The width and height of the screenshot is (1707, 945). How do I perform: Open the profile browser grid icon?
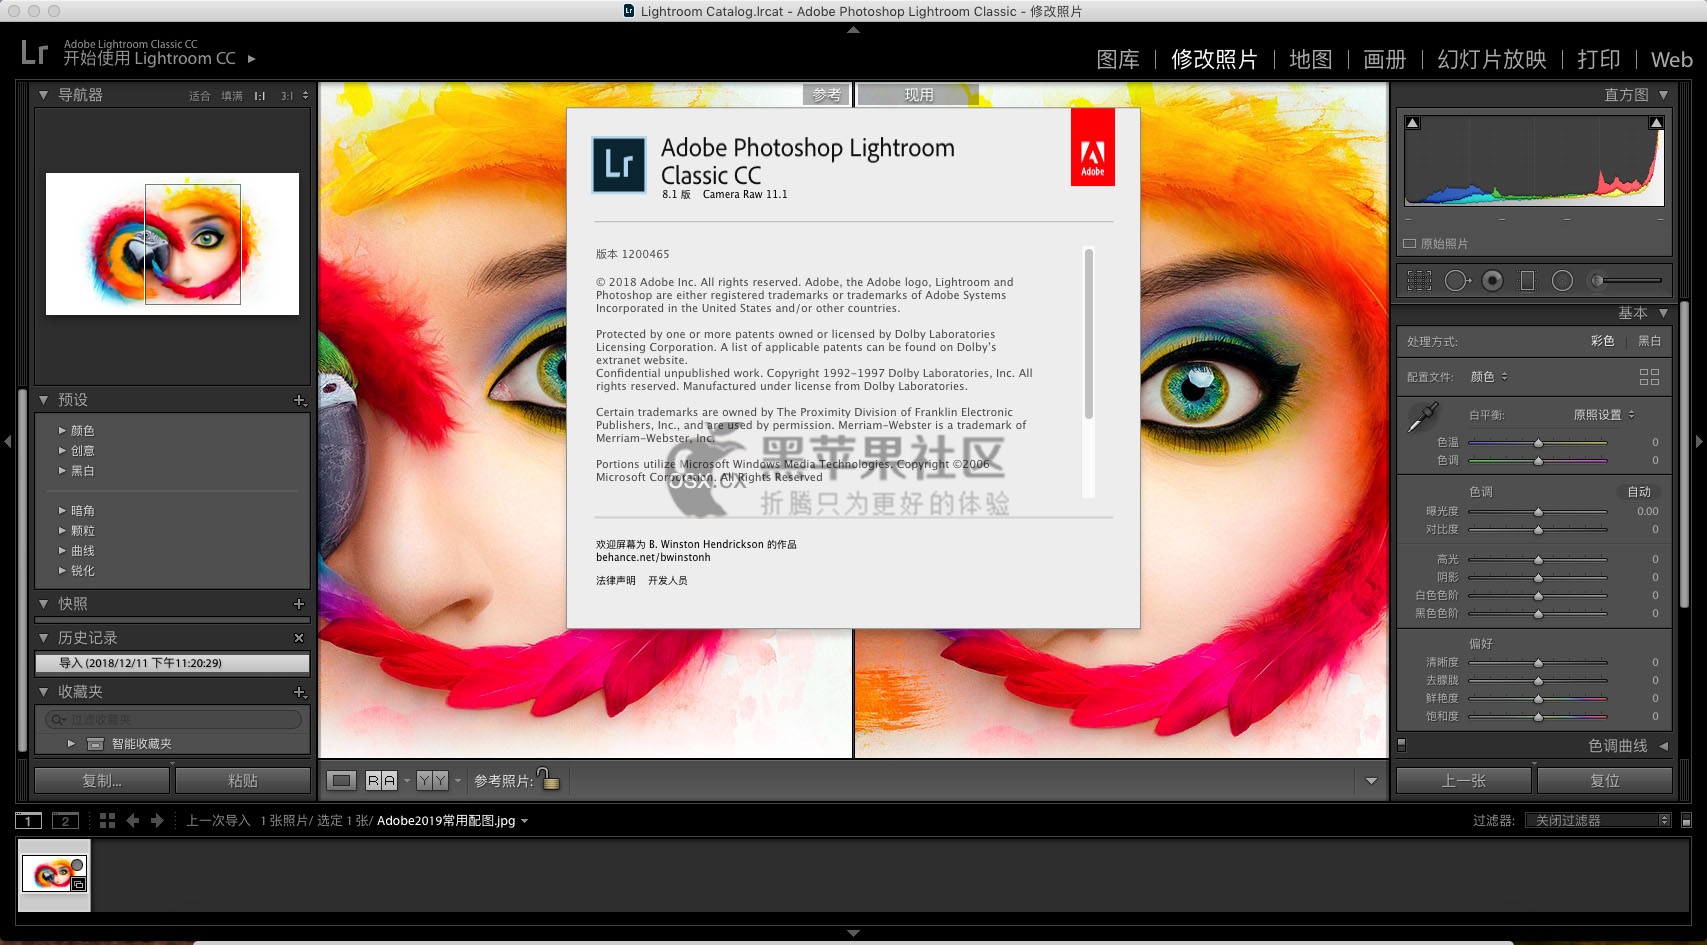(1649, 377)
